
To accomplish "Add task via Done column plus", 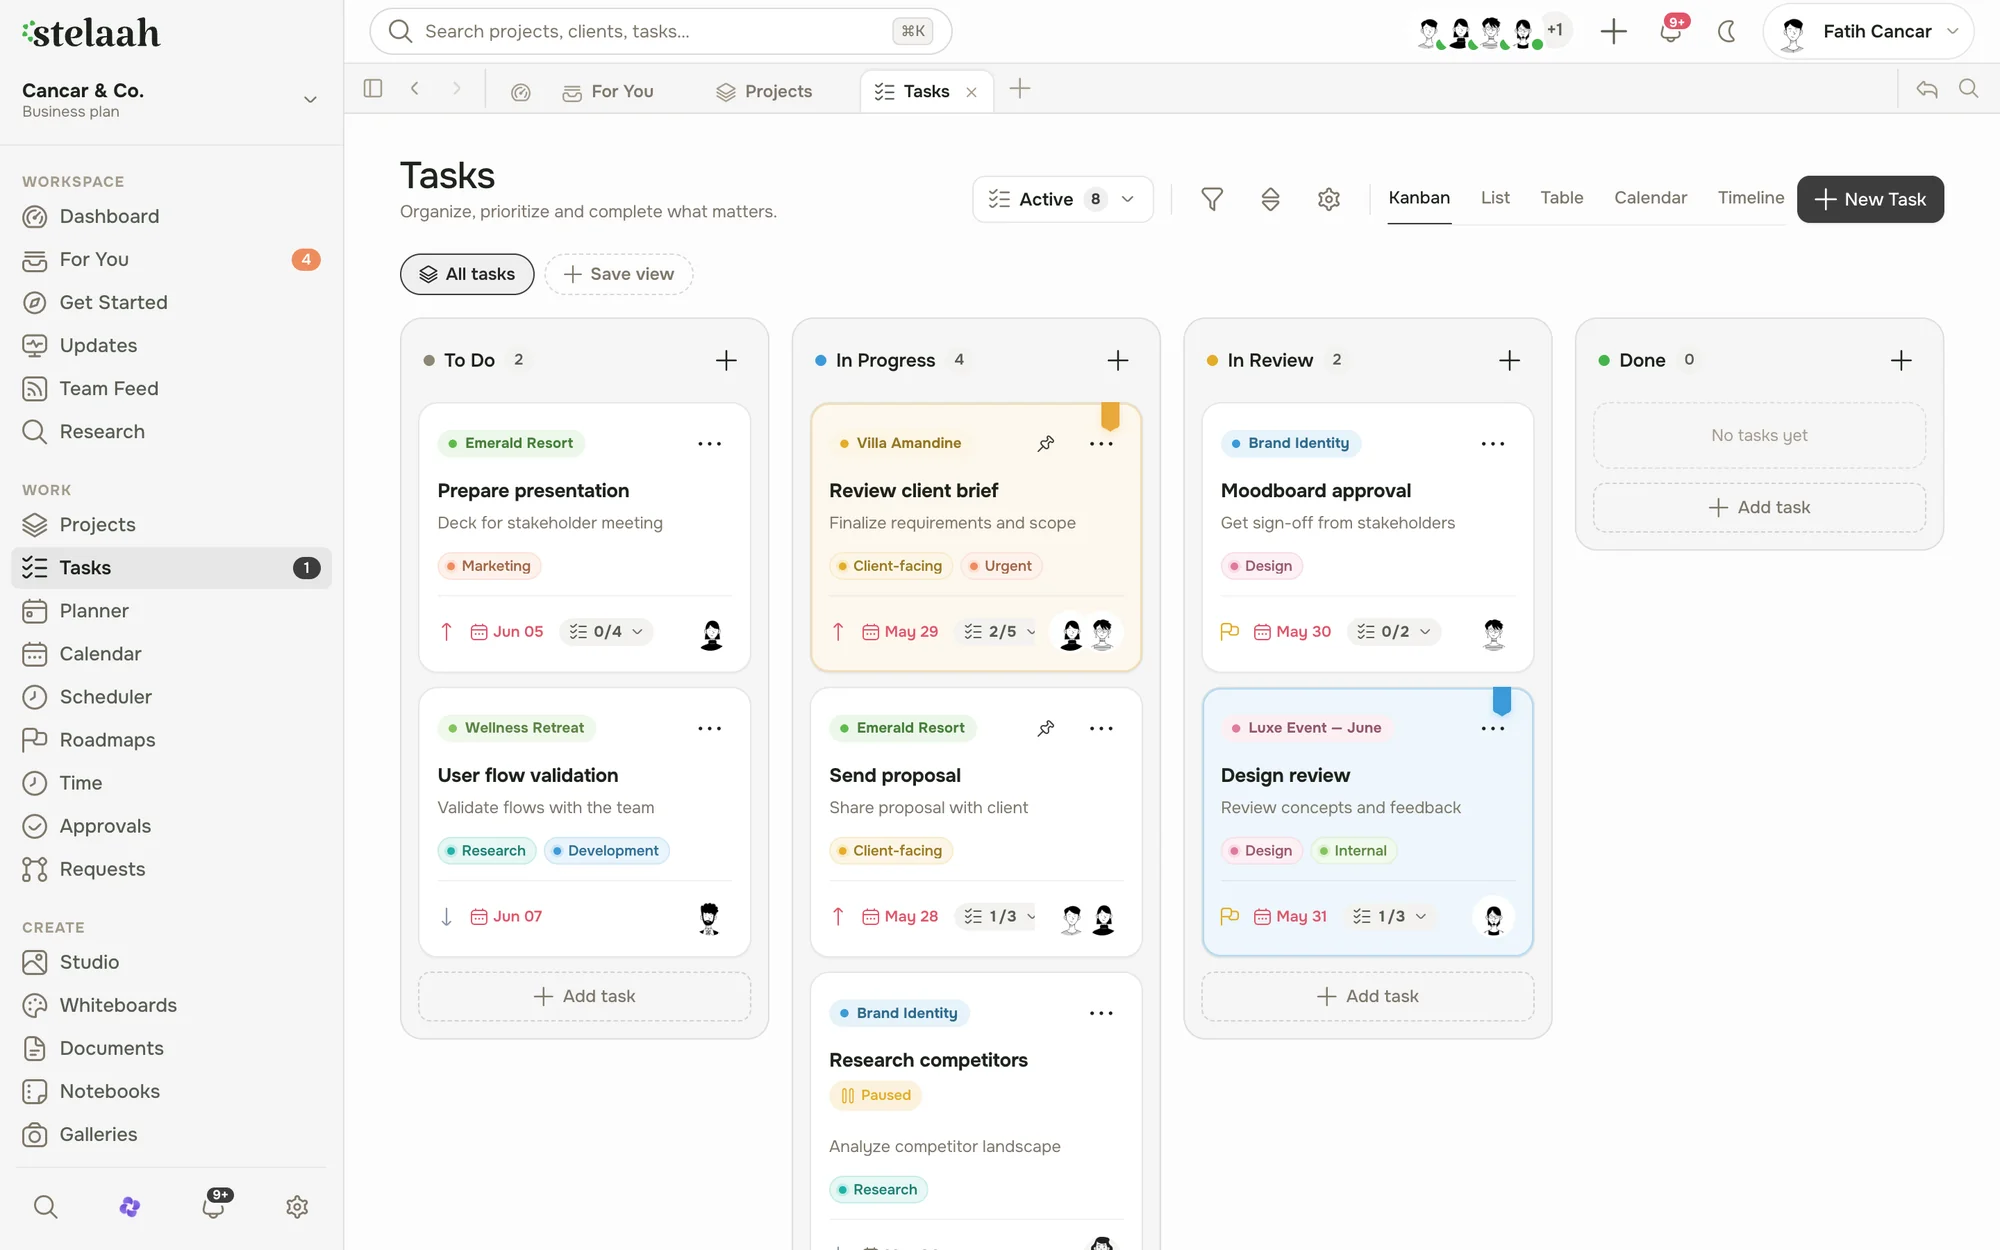I will pos(1901,360).
